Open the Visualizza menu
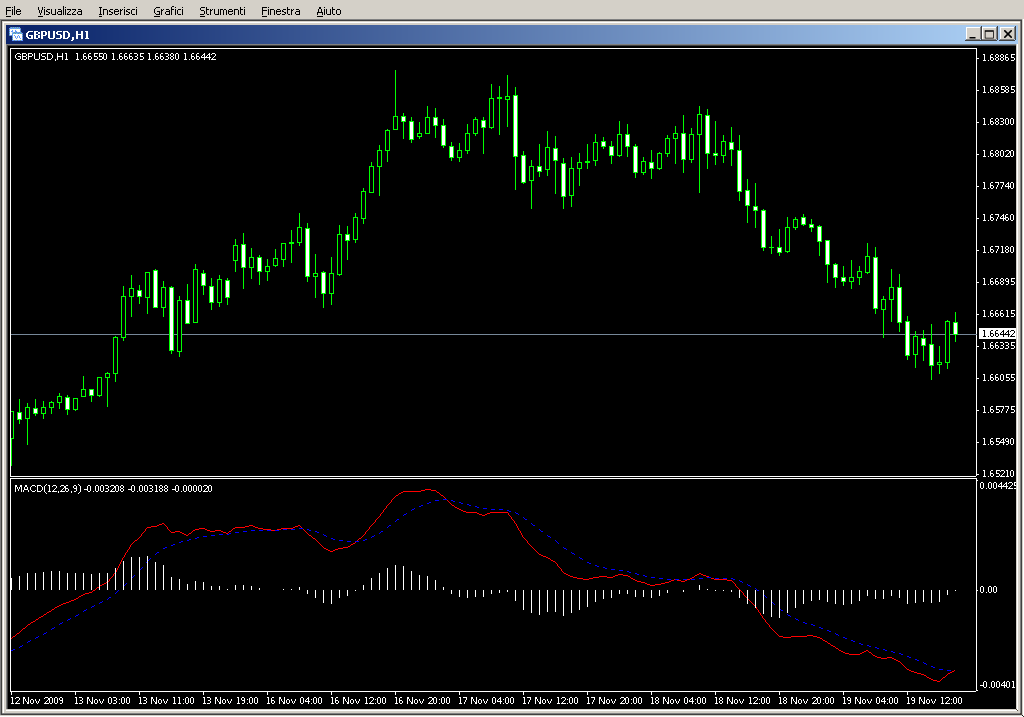The image size is (1024, 717). (x=59, y=11)
